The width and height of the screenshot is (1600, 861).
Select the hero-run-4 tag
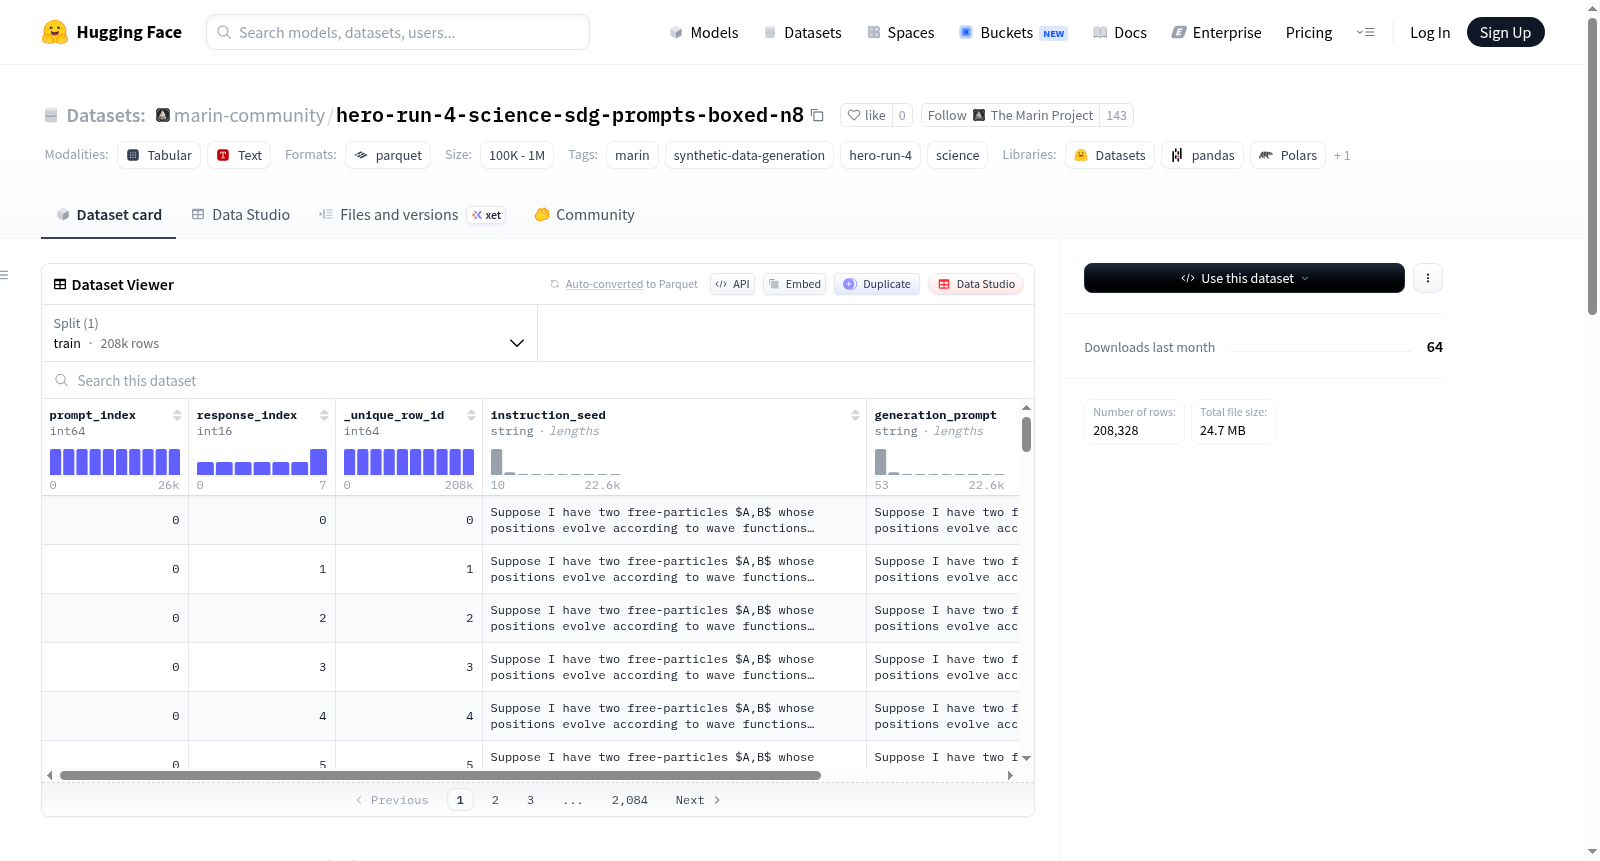[880, 155]
